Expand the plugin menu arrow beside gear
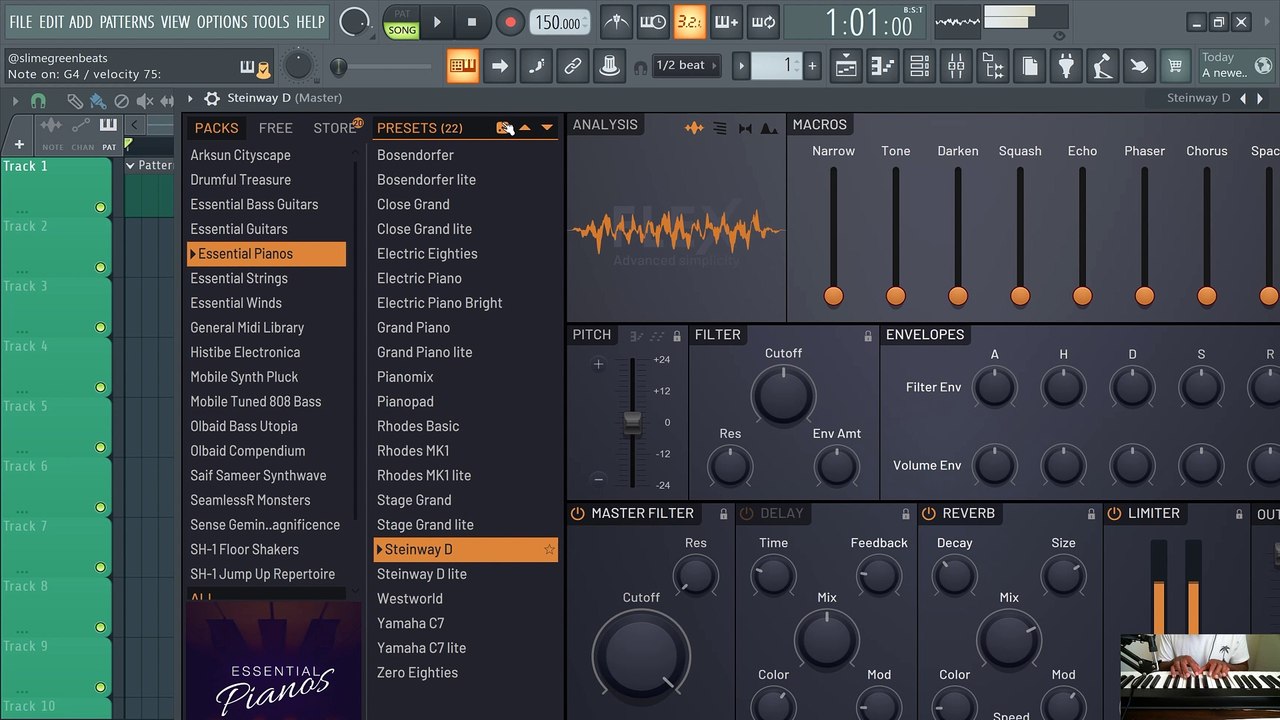Image resolution: width=1280 pixels, height=720 pixels. pyautogui.click(x=190, y=98)
